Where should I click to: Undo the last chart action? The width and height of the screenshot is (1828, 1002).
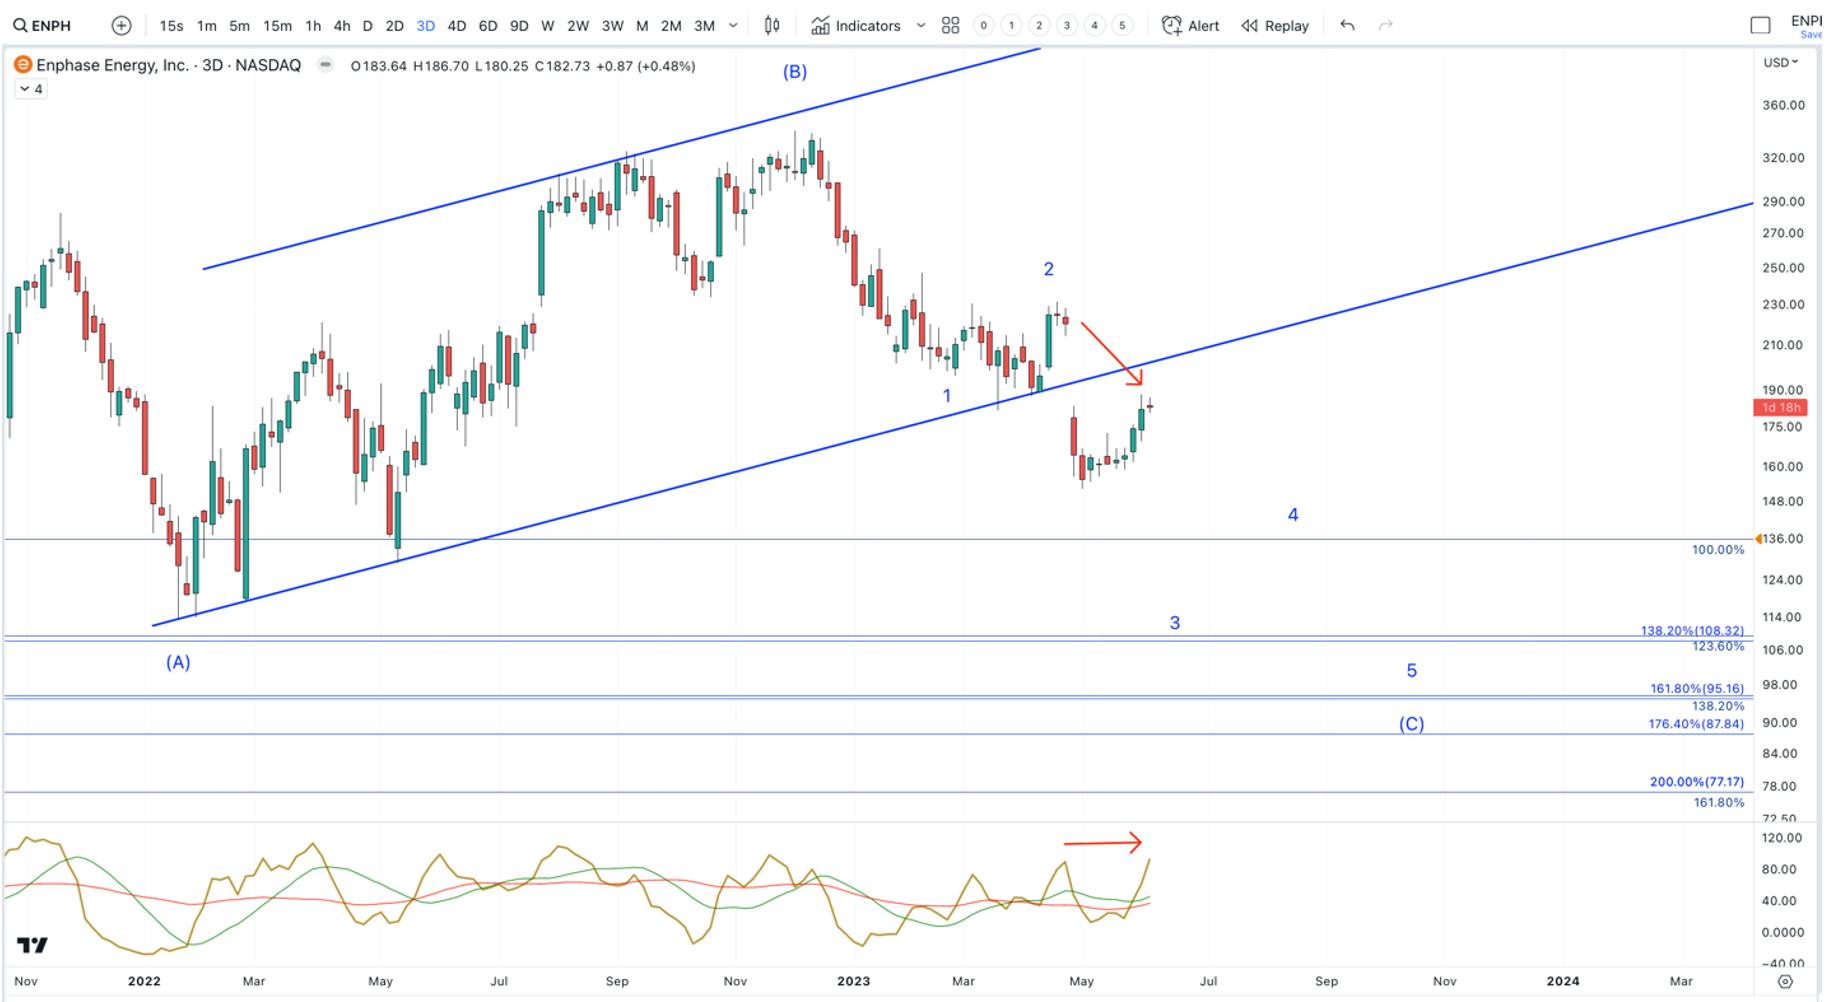tap(1348, 25)
